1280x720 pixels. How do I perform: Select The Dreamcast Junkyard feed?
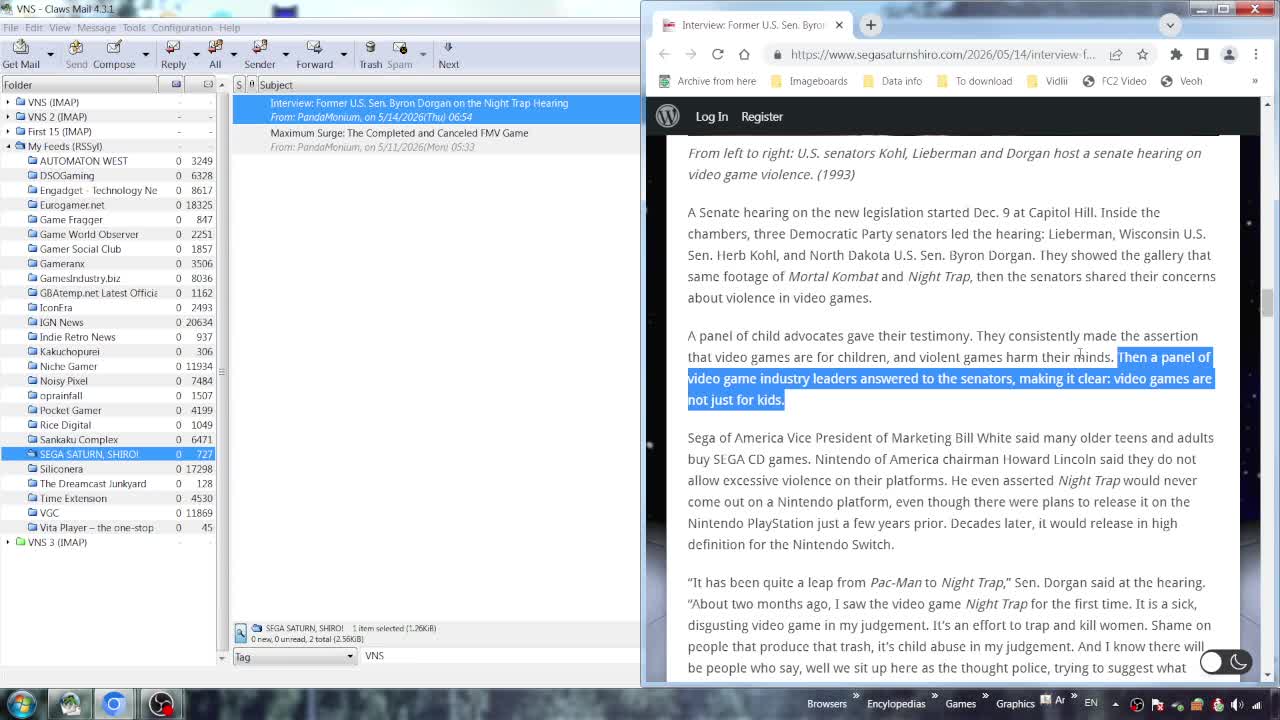tap(93, 484)
